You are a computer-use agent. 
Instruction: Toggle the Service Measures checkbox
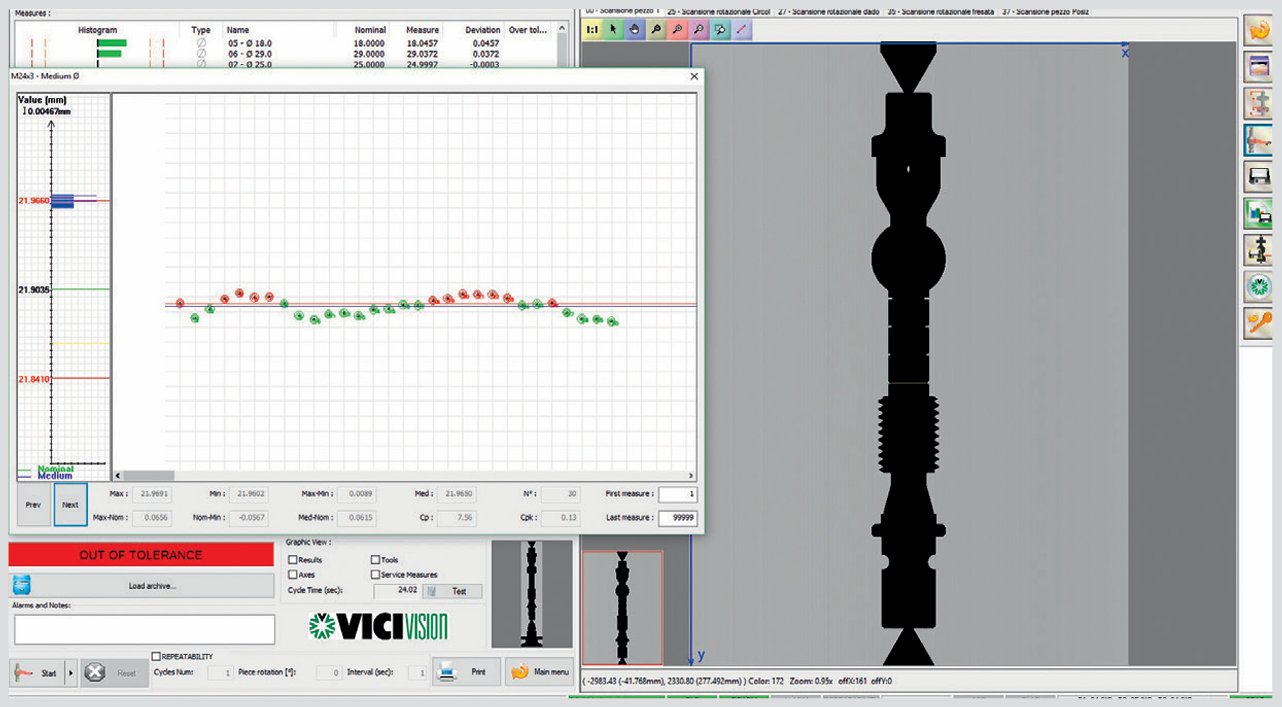point(376,575)
